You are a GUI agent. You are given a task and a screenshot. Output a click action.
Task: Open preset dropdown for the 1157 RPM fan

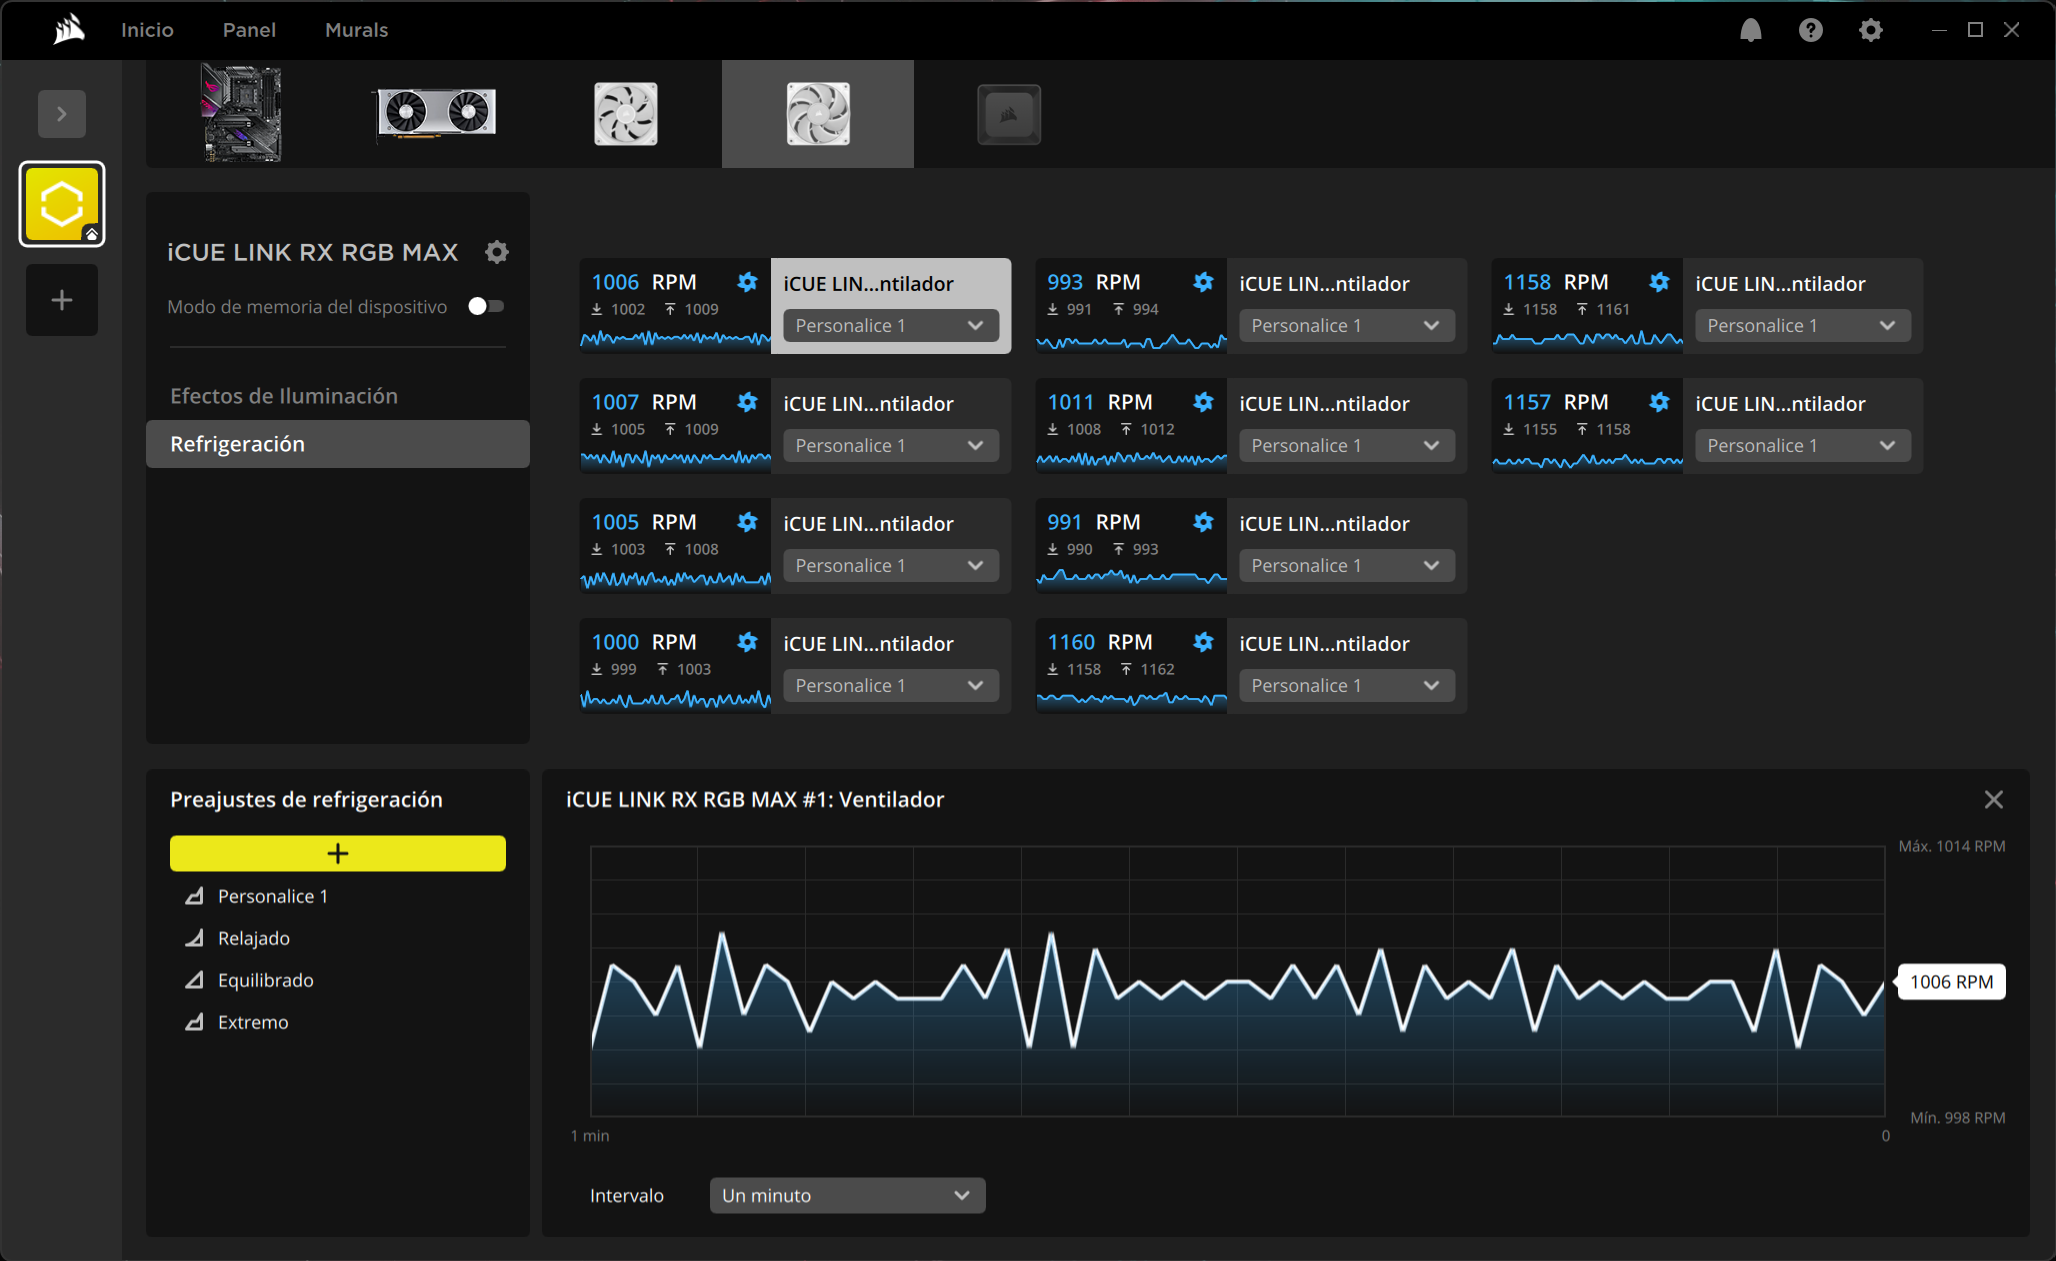[1803, 446]
